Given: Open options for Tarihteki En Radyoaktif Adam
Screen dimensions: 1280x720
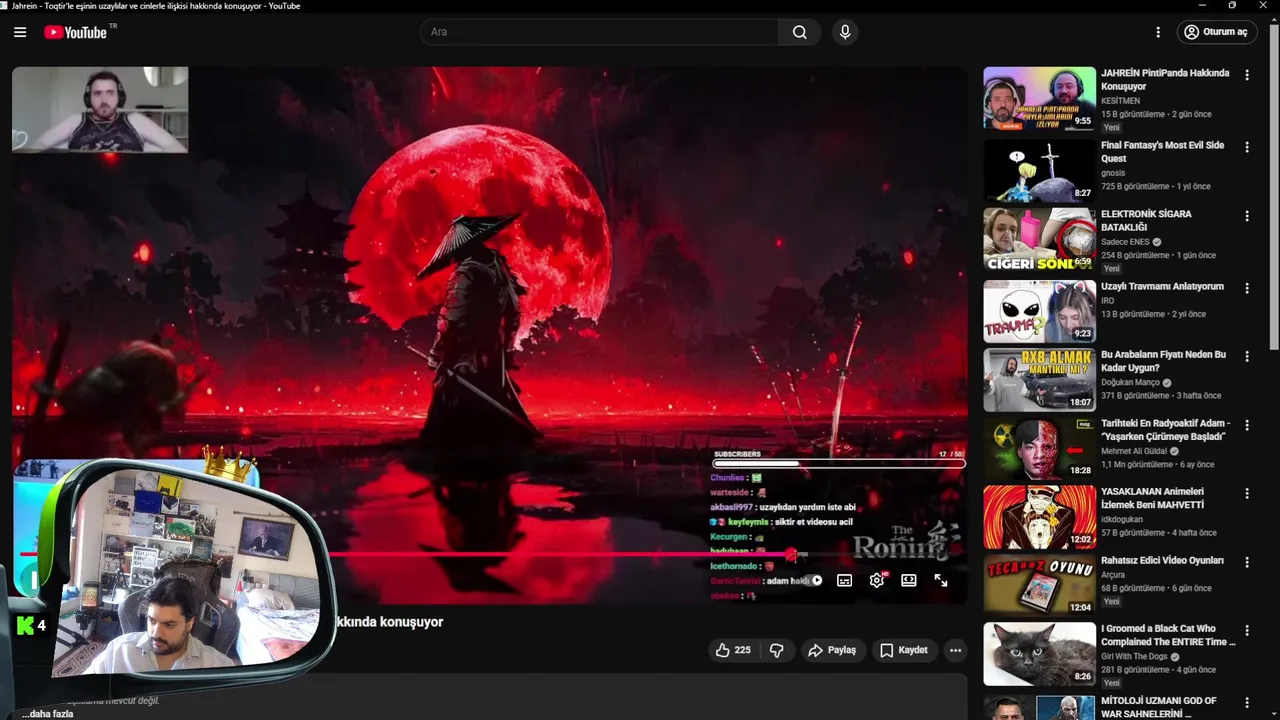Looking at the screenshot, I should [1247, 425].
